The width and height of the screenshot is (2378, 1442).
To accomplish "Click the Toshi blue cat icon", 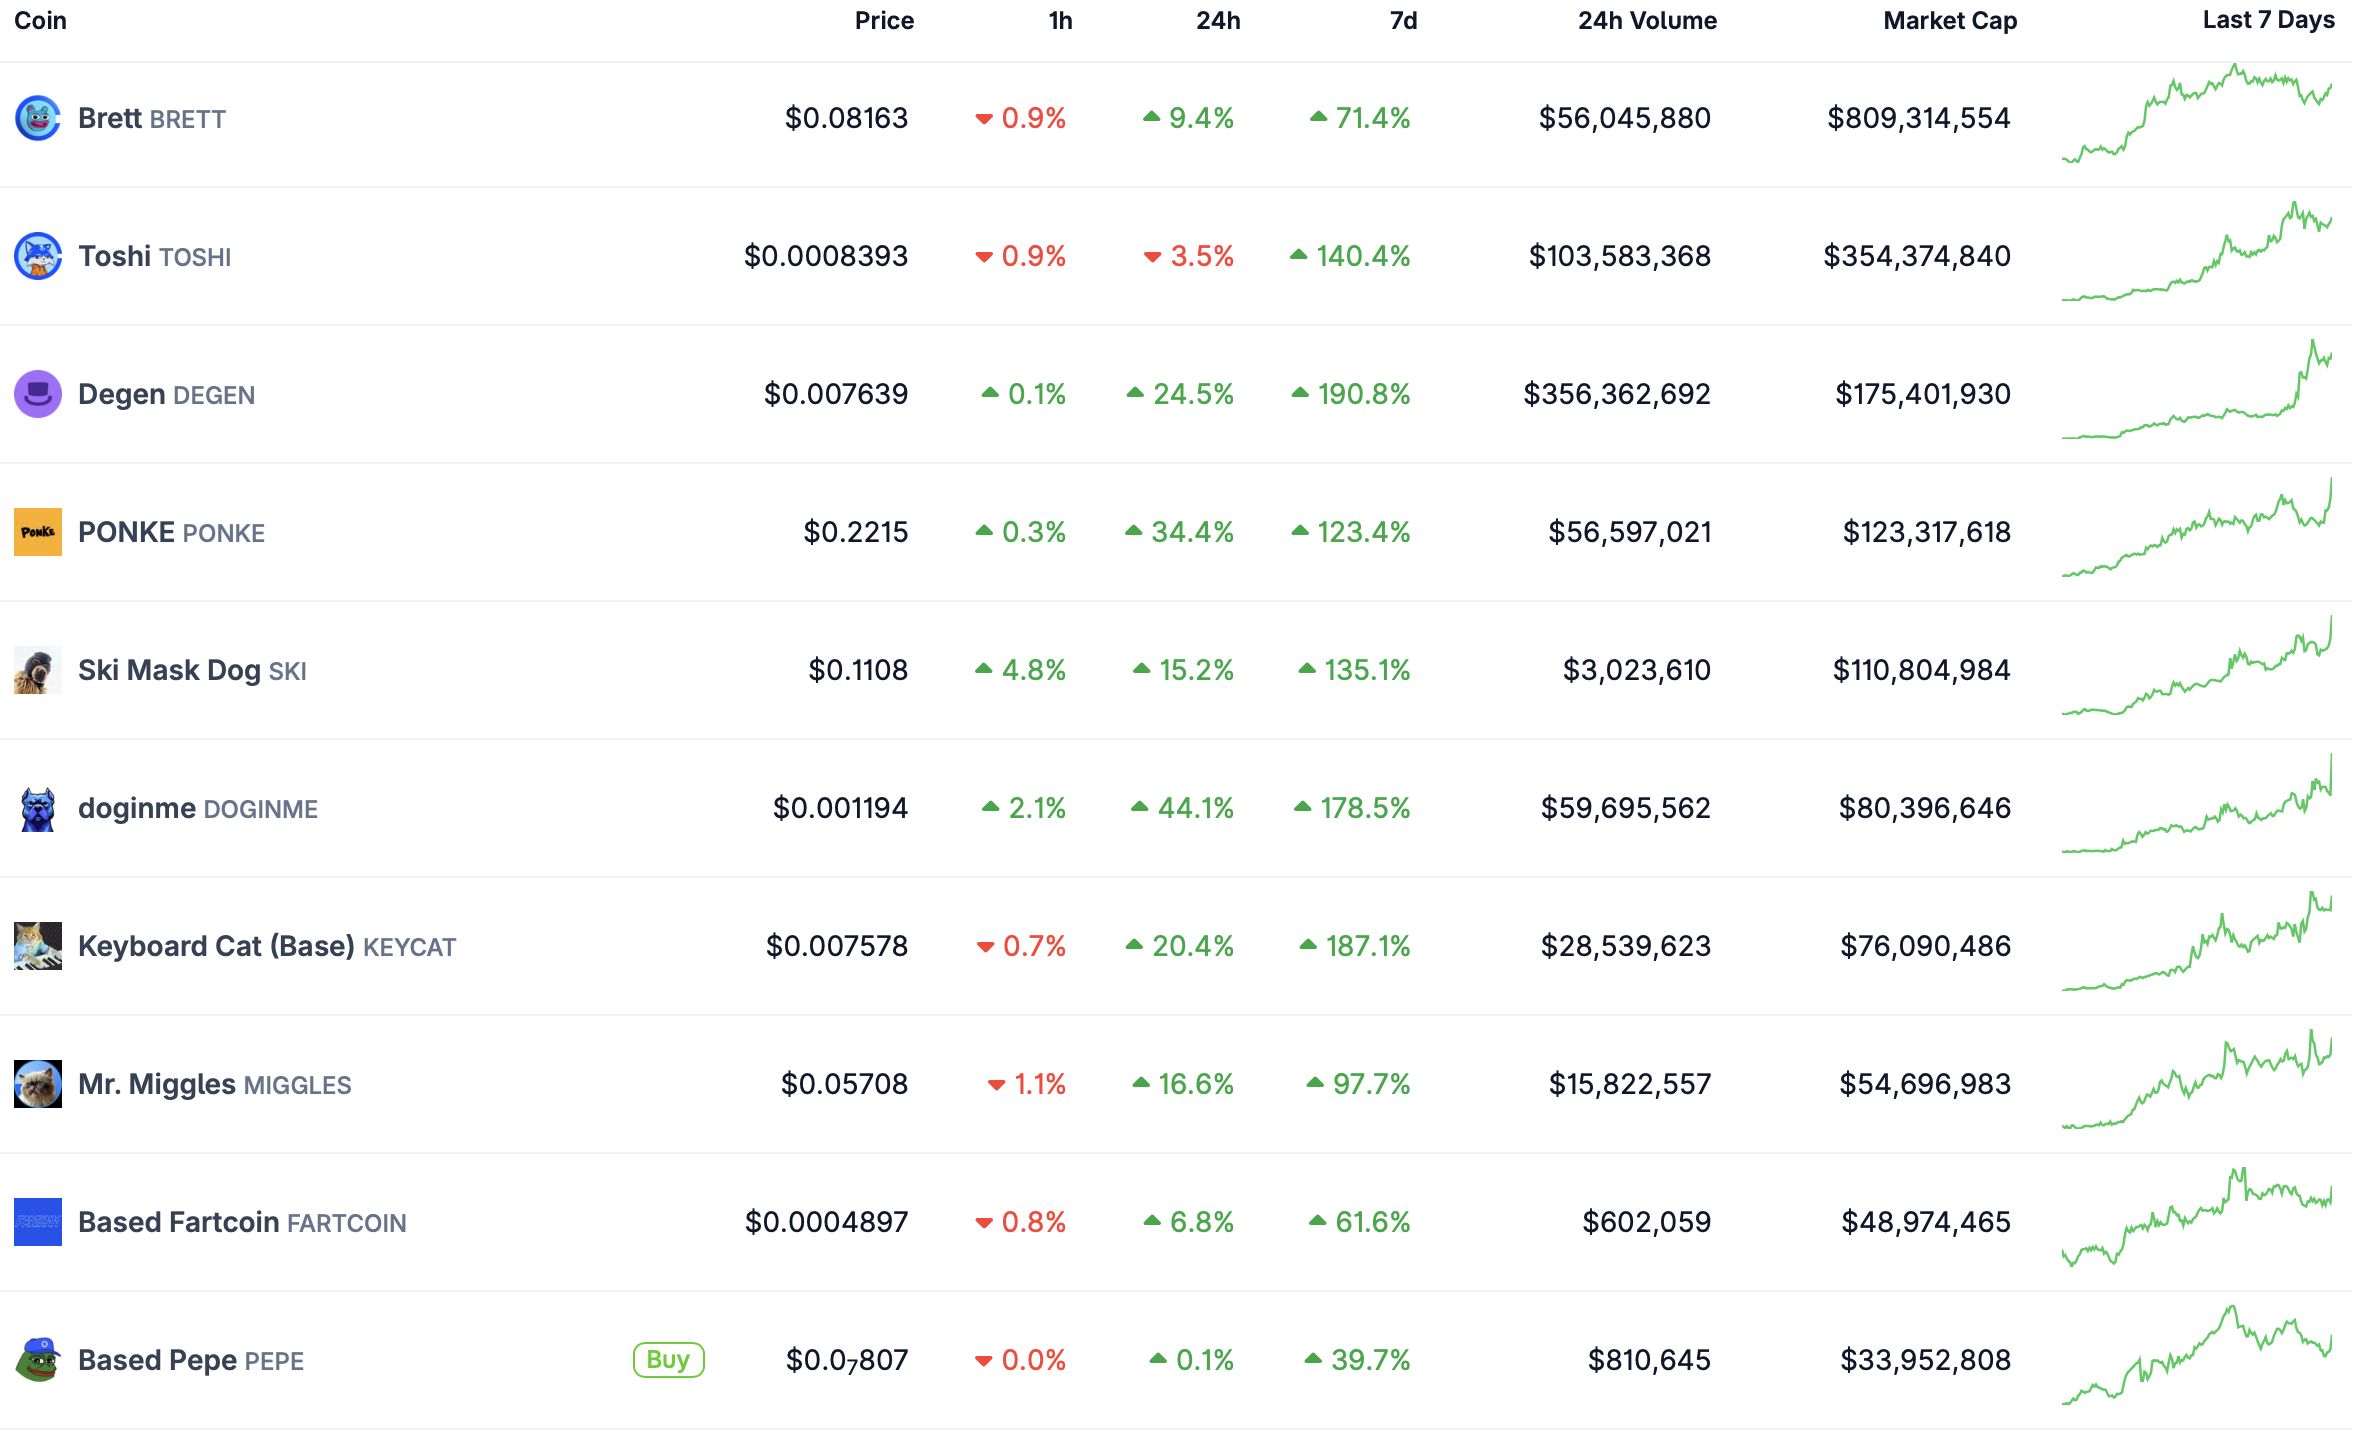I will tap(38, 257).
